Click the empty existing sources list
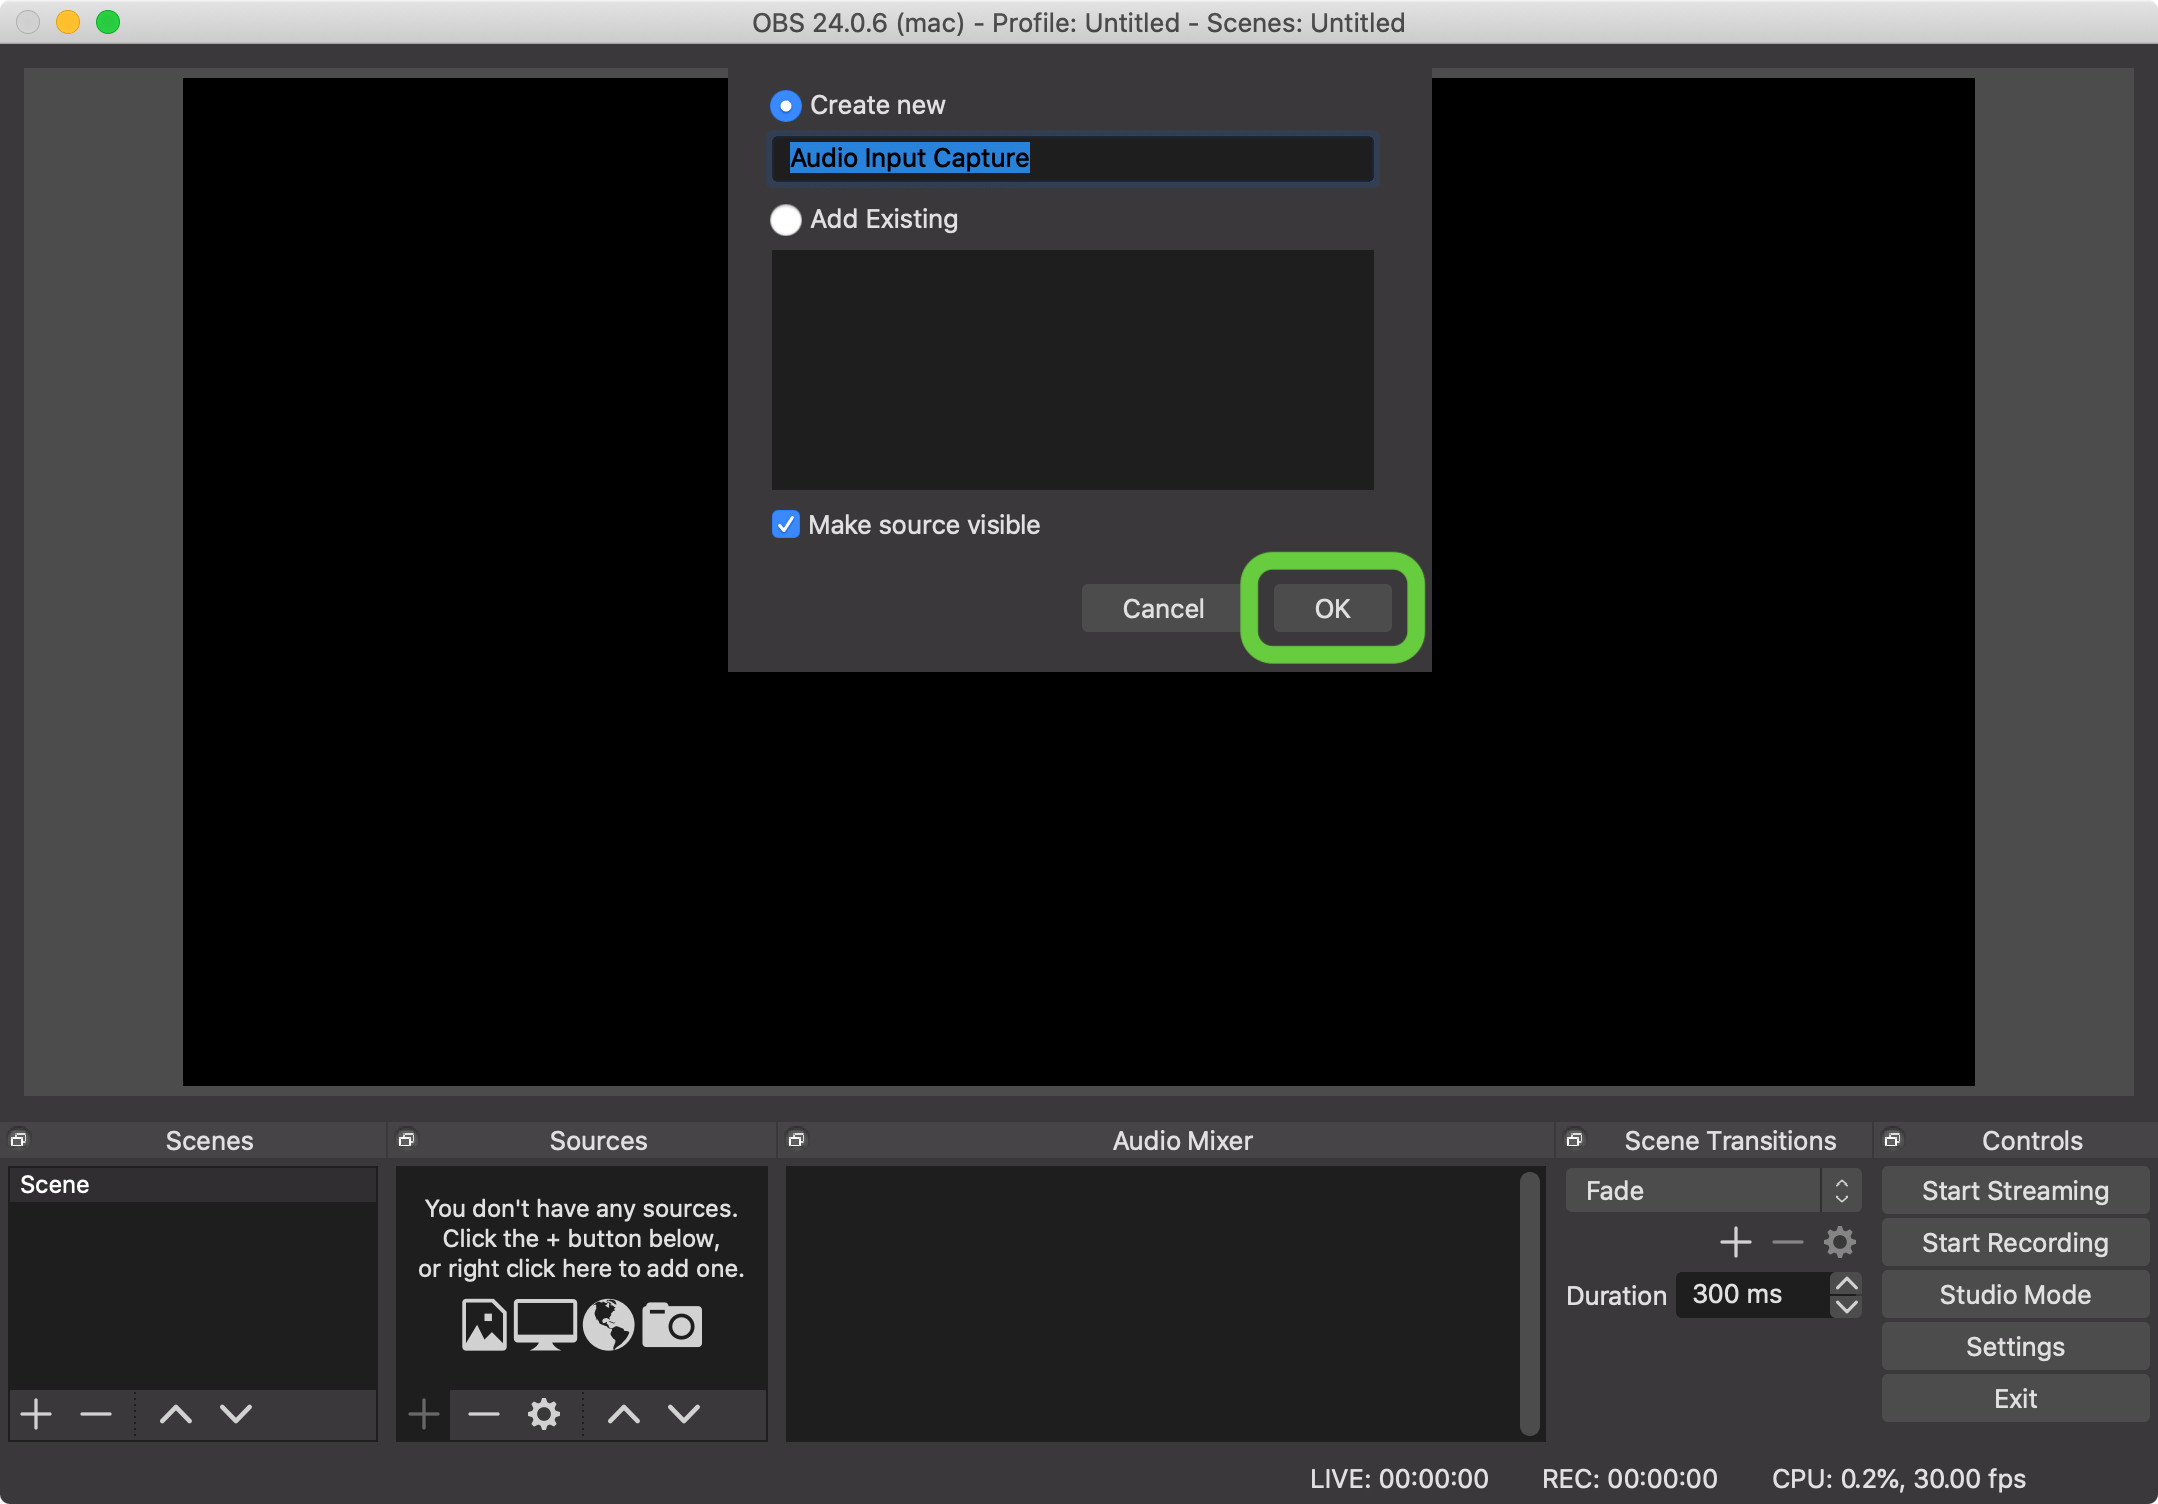This screenshot has width=2158, height=1504. tap(1072, 370)
